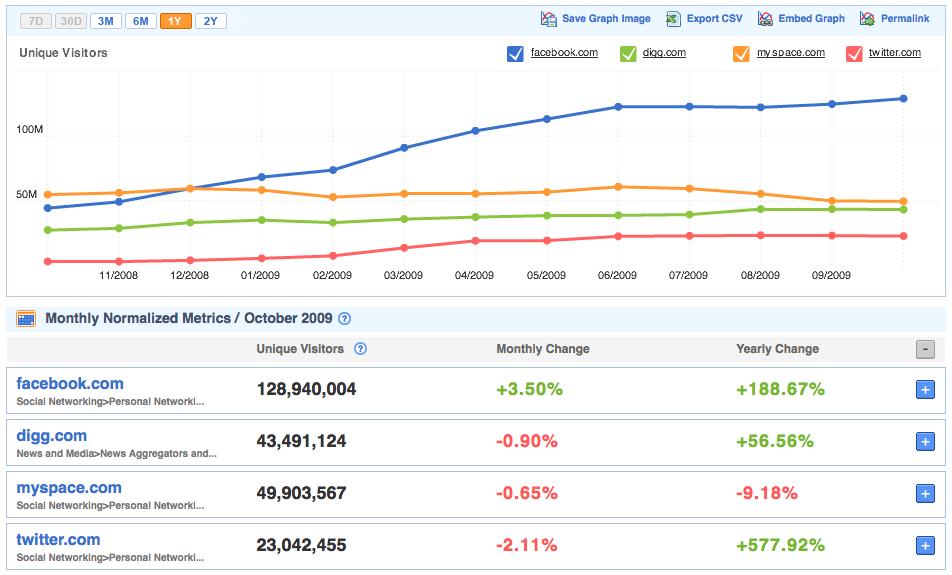Click facebook yearly change +188.67%
This screenshot has height=575, width=952.
coord(780,389)
